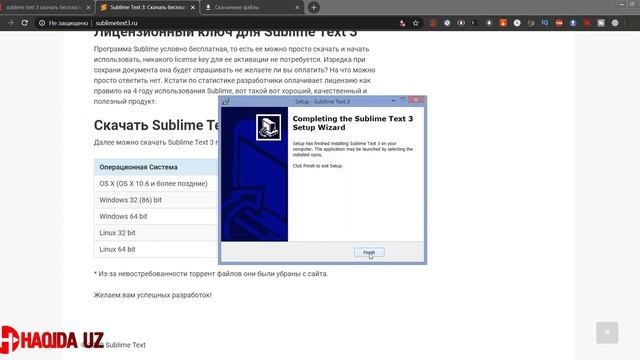Click the checkered grid extension icon

click(601, 23)
